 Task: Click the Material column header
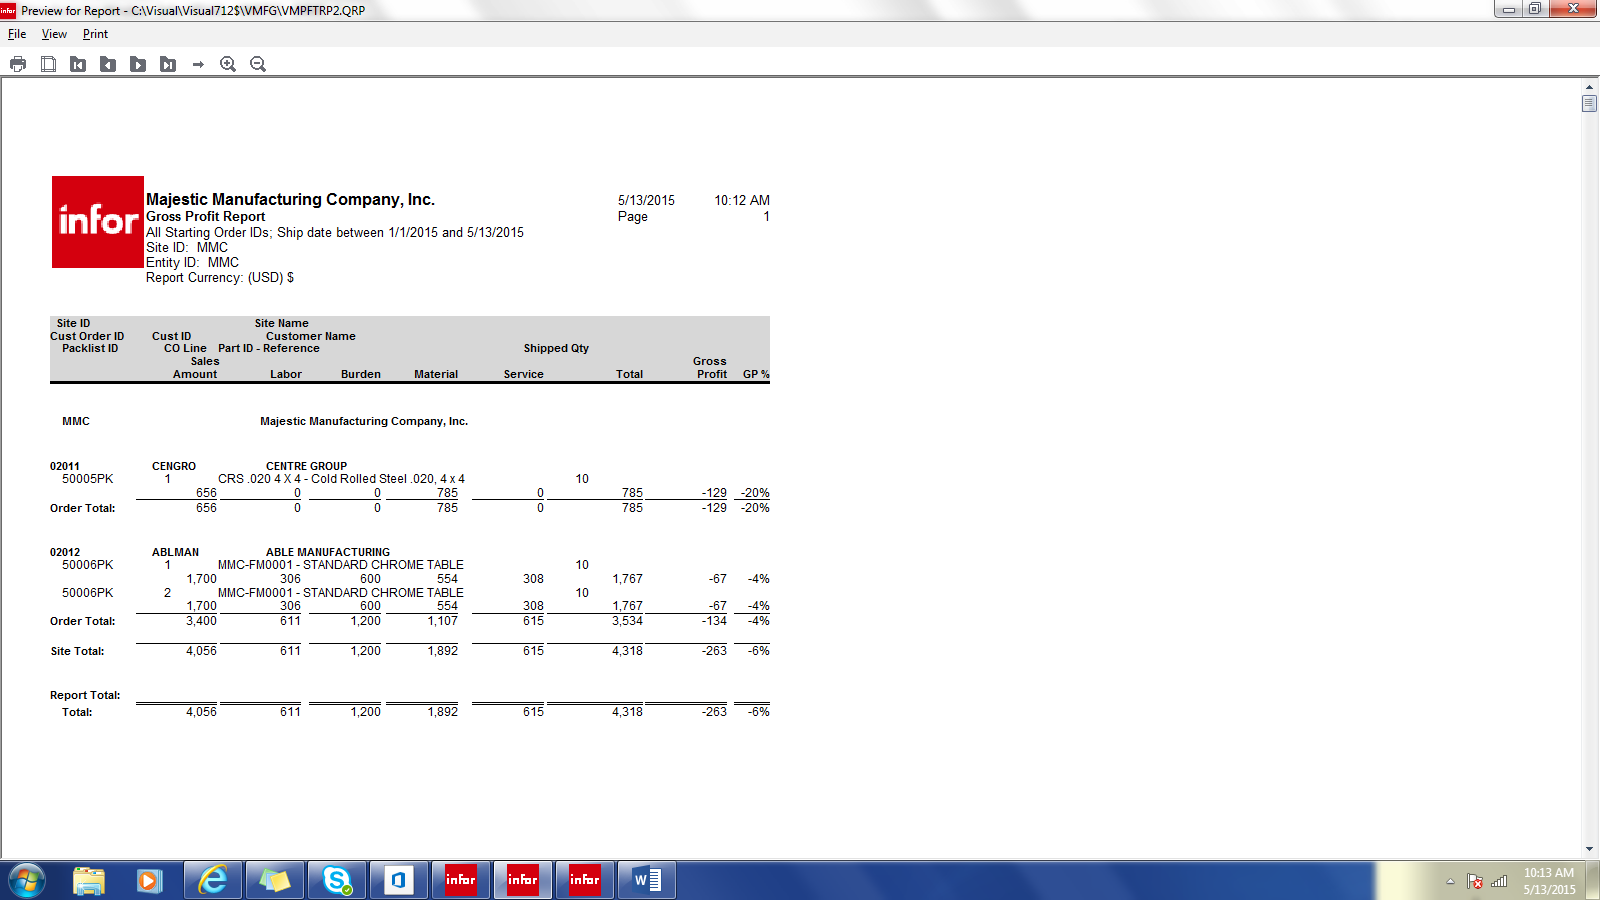point(436,374)
